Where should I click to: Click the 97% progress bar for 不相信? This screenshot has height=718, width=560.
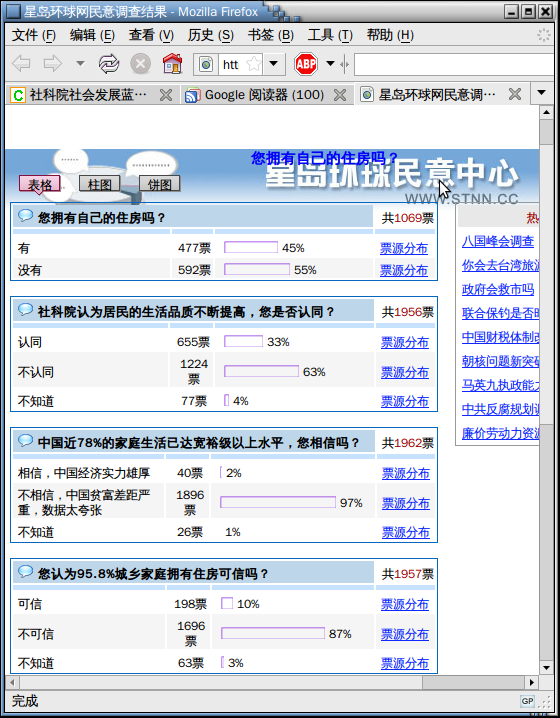(x=278, y=502)
